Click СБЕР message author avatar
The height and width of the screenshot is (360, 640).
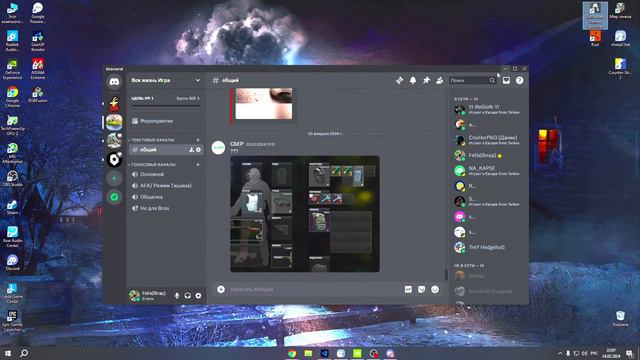pyautogui.click(x=218, y=148)
